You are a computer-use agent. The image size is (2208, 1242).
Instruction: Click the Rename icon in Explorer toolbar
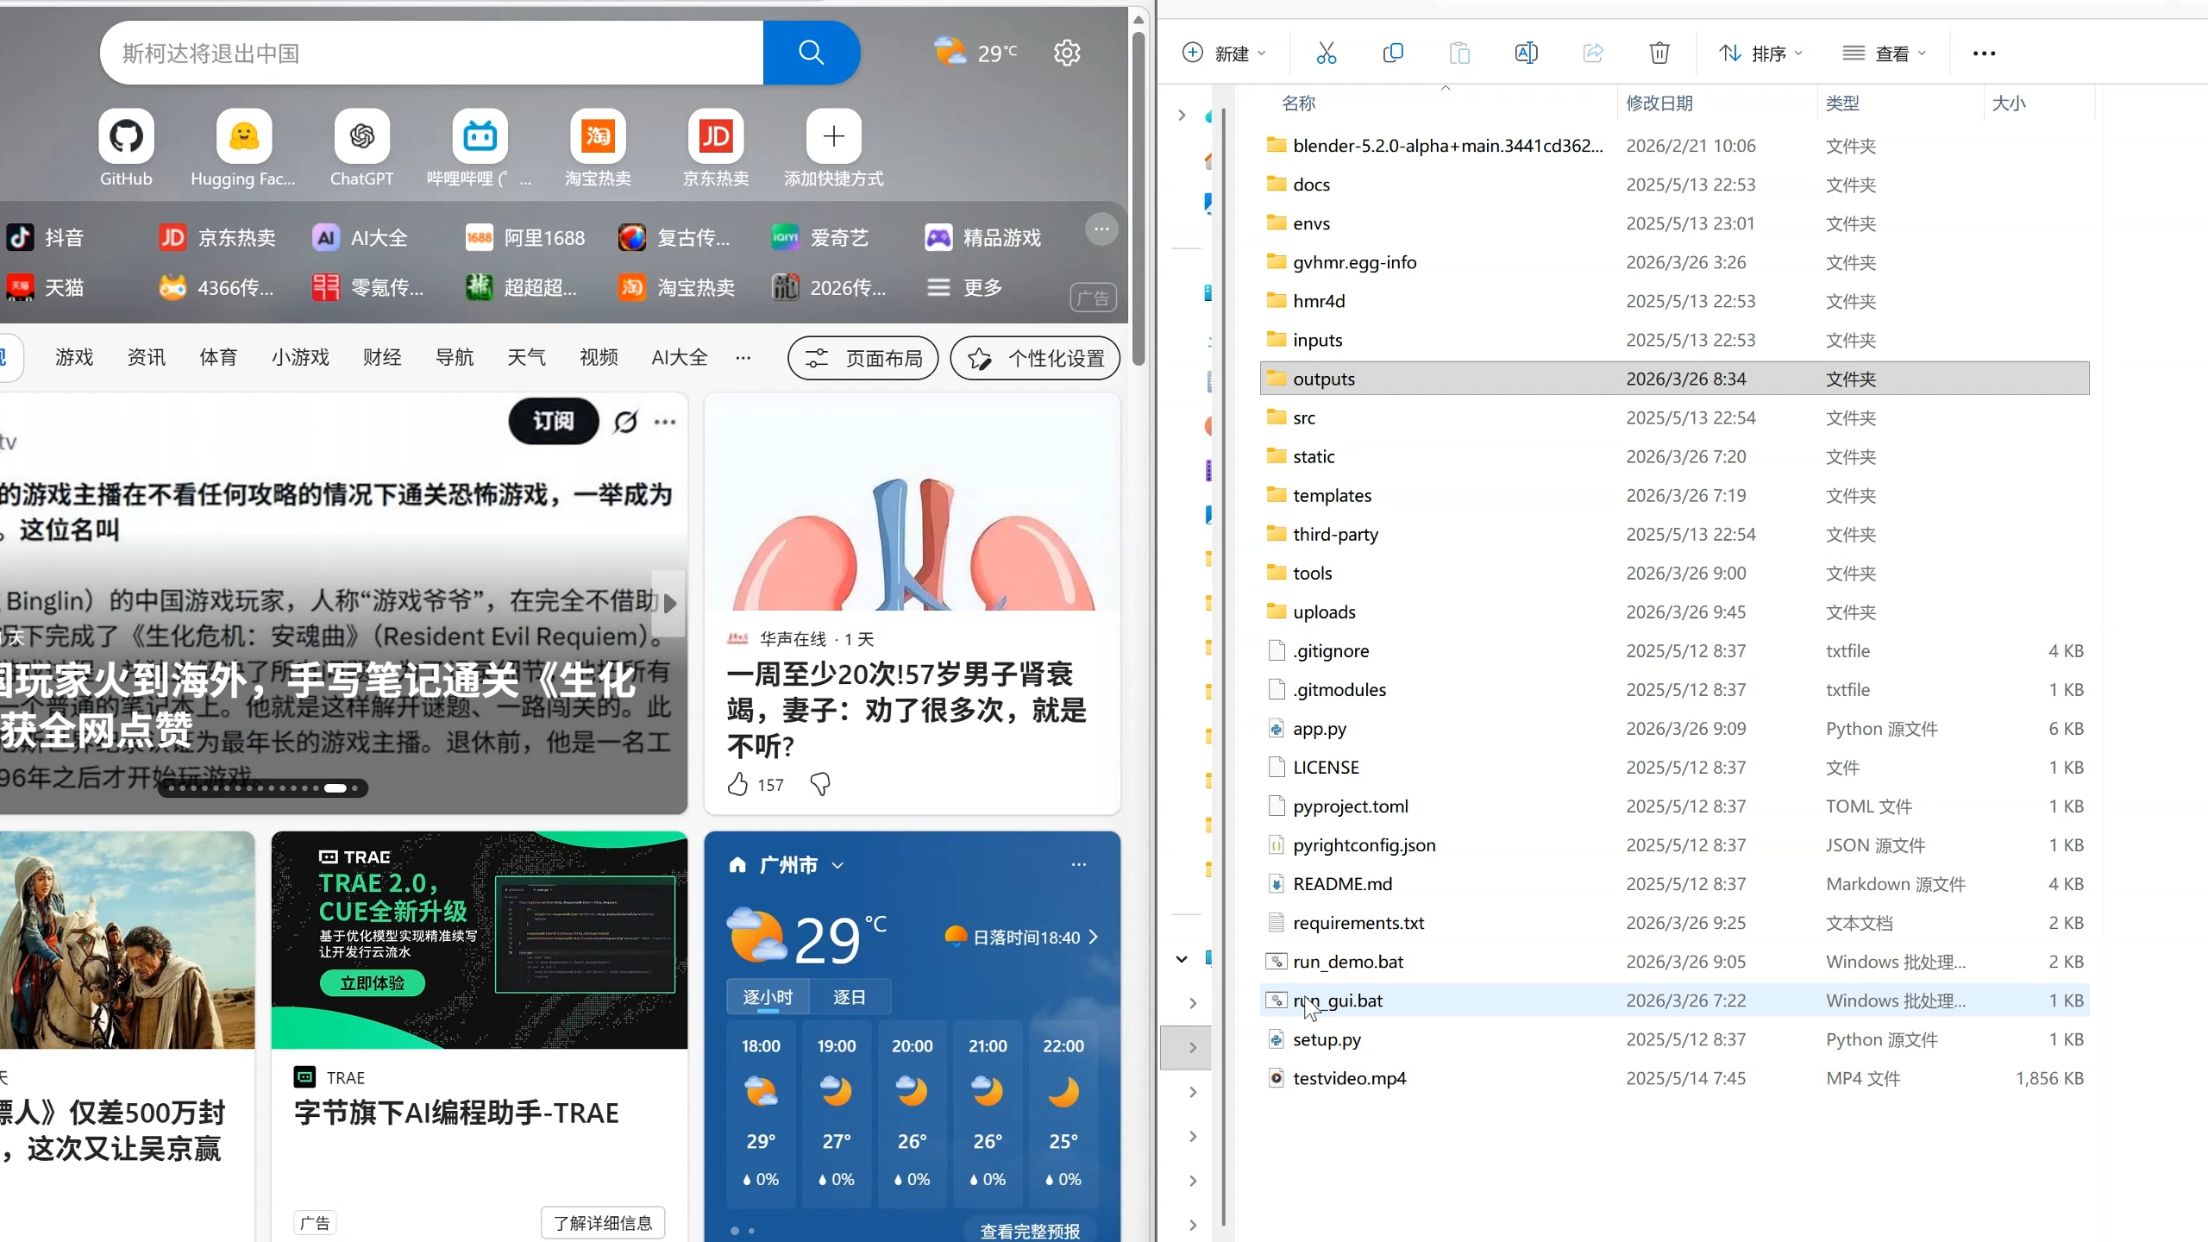coord(1526,53)
